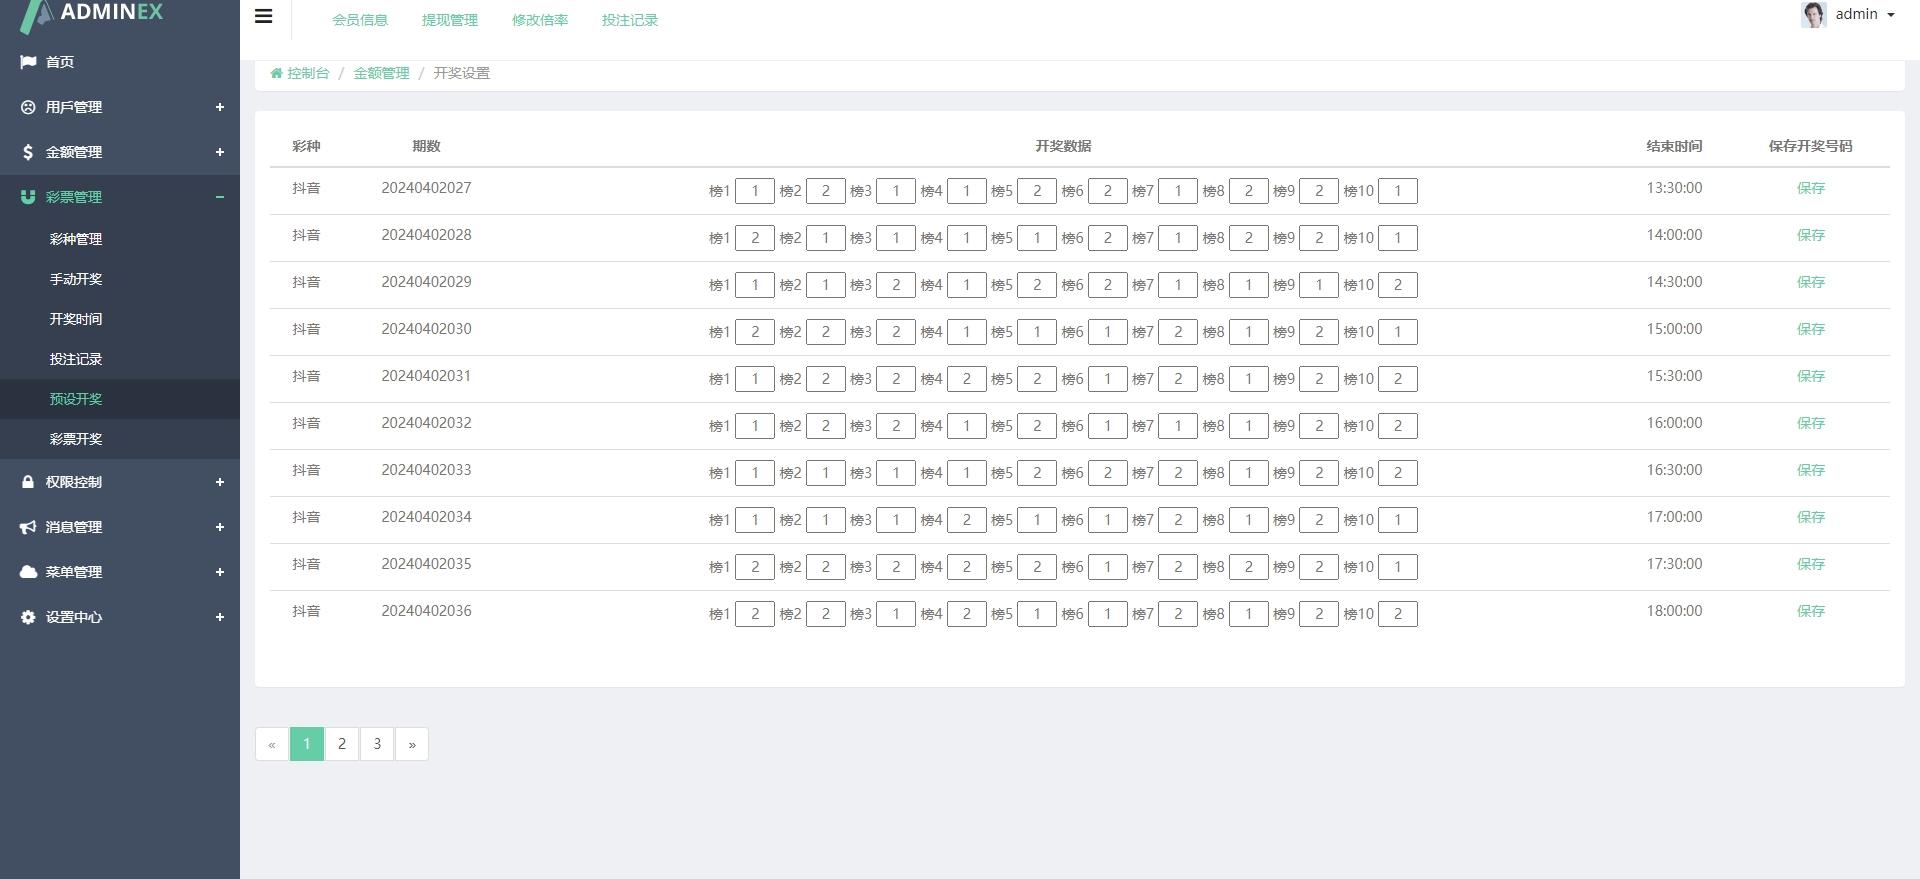
Task: Select 手动开奖 in the sidebar submenu
Action: click(x=76, y=279)
